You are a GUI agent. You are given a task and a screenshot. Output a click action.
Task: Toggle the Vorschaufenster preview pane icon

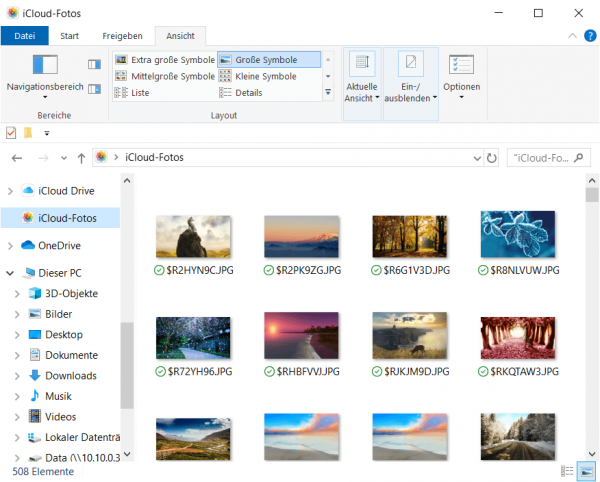click(94, 64)
